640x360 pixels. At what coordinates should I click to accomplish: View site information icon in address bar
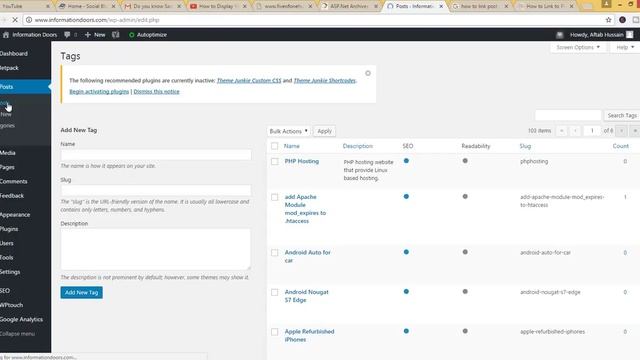coord(29,20)
